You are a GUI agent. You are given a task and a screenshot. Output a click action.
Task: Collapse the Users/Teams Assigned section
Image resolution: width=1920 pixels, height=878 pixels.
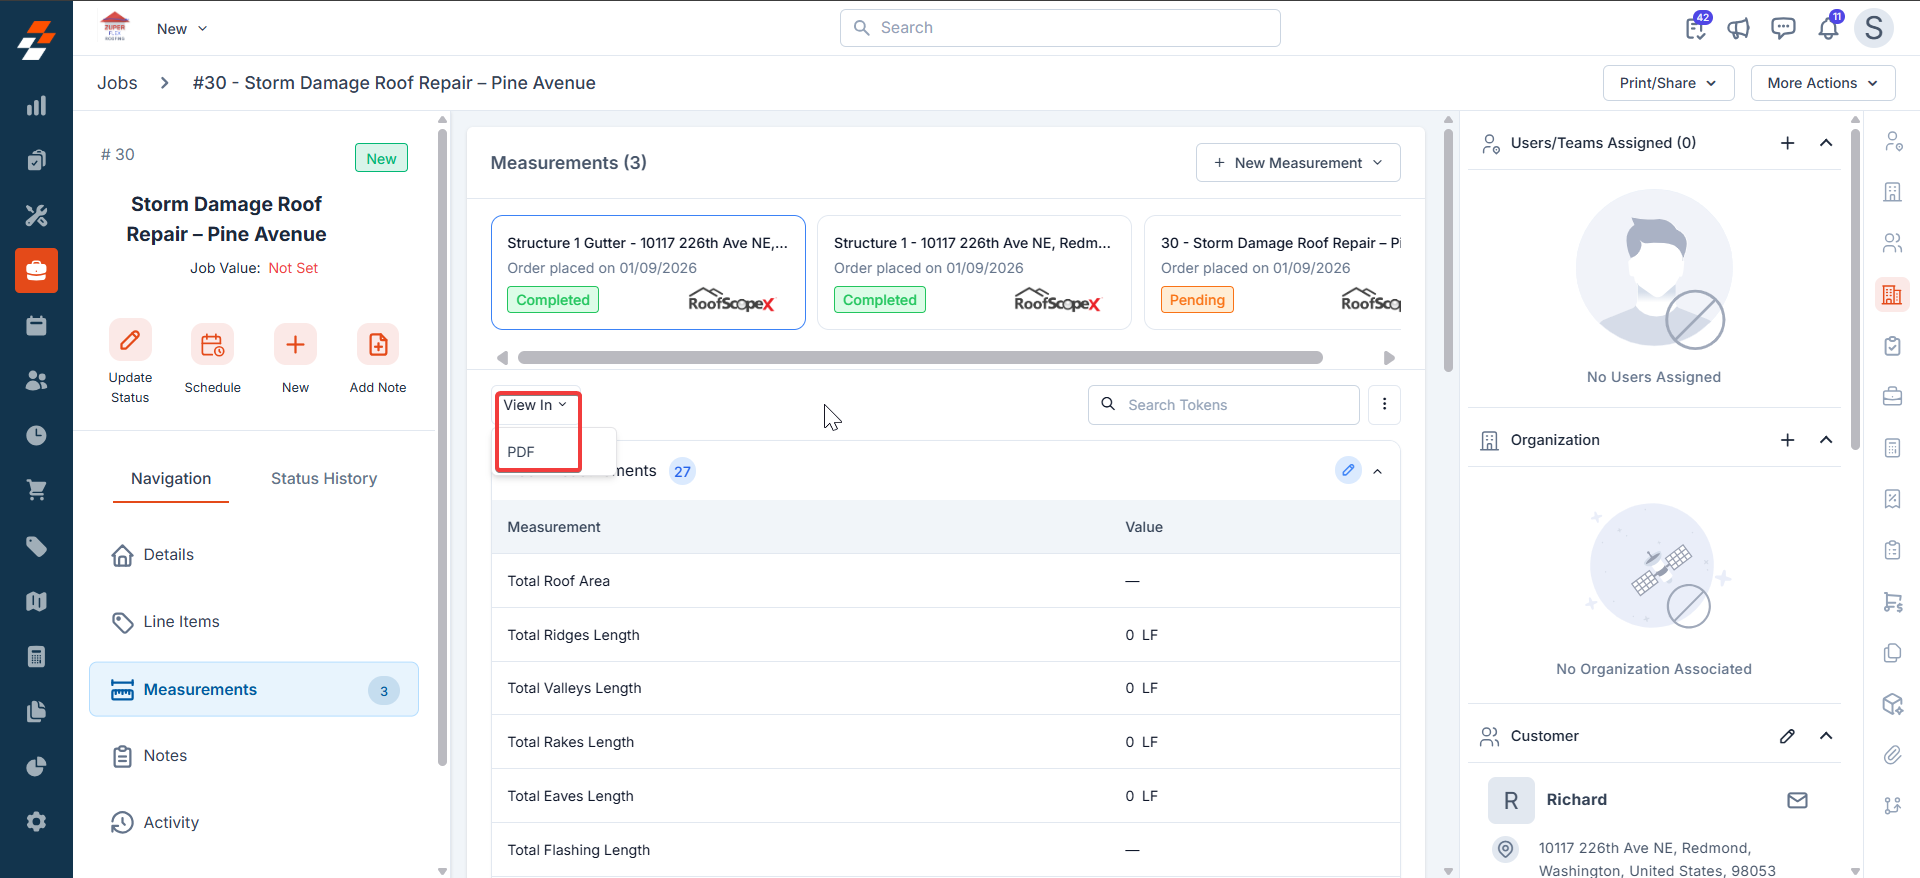[x=1826, y=143]
